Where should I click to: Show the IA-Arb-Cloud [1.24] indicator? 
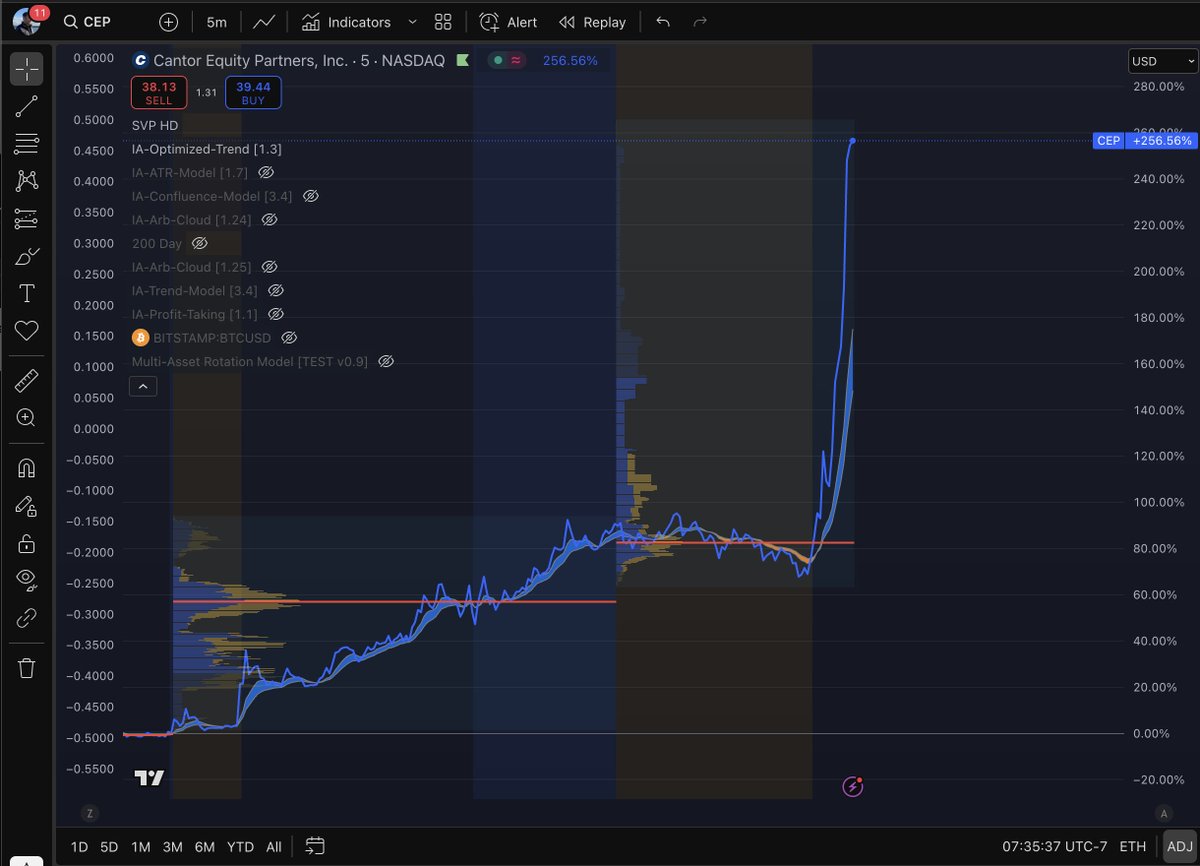[269, 220]
